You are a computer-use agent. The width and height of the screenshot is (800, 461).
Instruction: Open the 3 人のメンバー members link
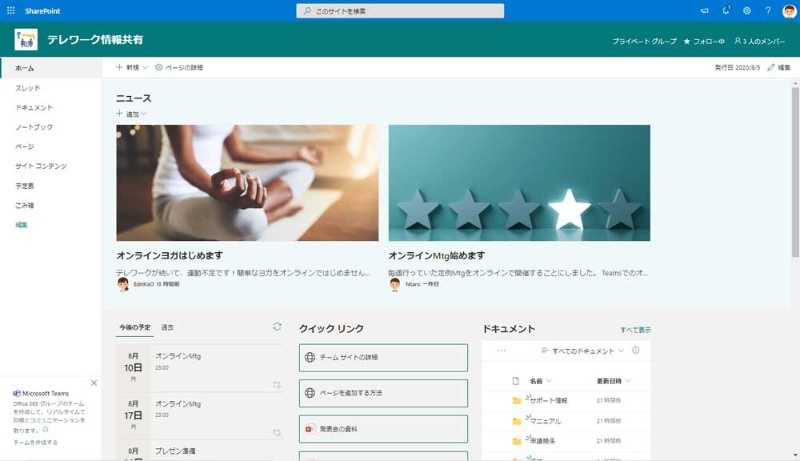click(760, 41)
